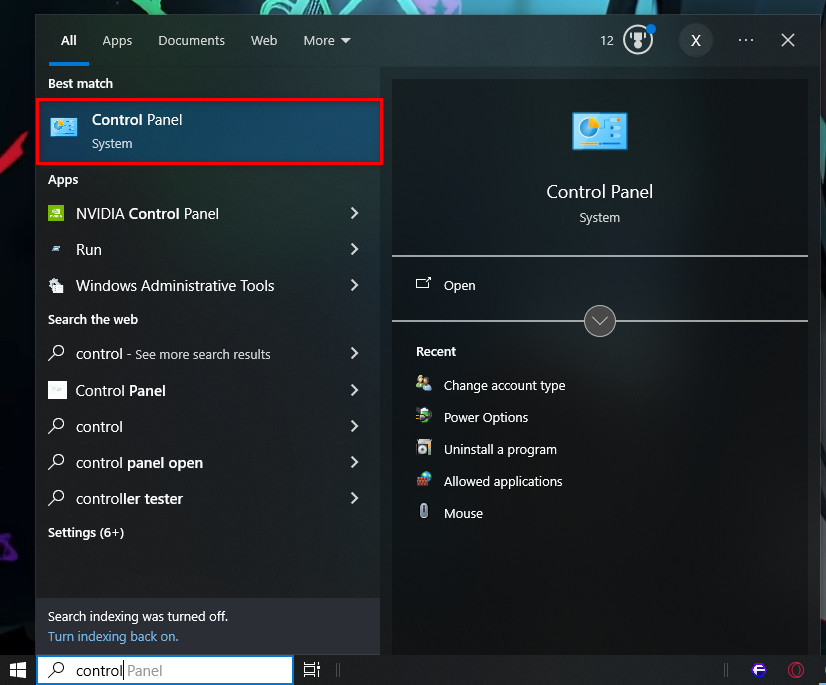Click 'controller tester' suggestion text
This screenshot has height=685, width=826.
click(x=129, y=498)
